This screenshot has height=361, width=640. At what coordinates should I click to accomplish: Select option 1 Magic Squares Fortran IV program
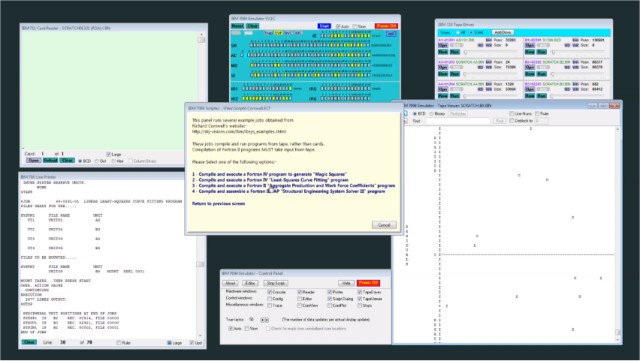tap(269, 174)
